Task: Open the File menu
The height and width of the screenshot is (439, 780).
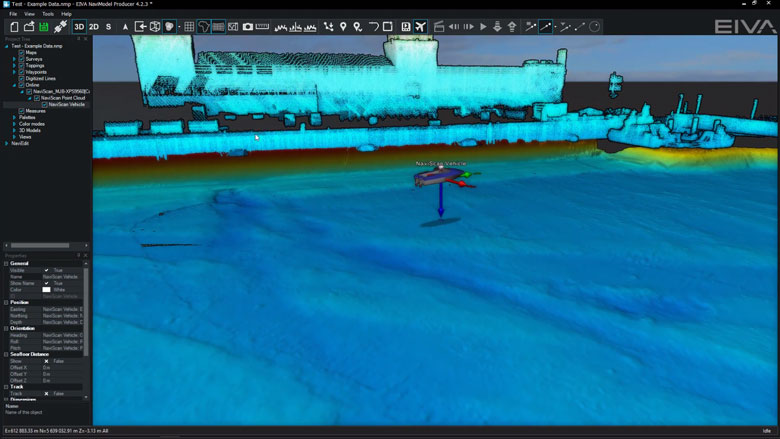Action: click(x=13, y=14)
